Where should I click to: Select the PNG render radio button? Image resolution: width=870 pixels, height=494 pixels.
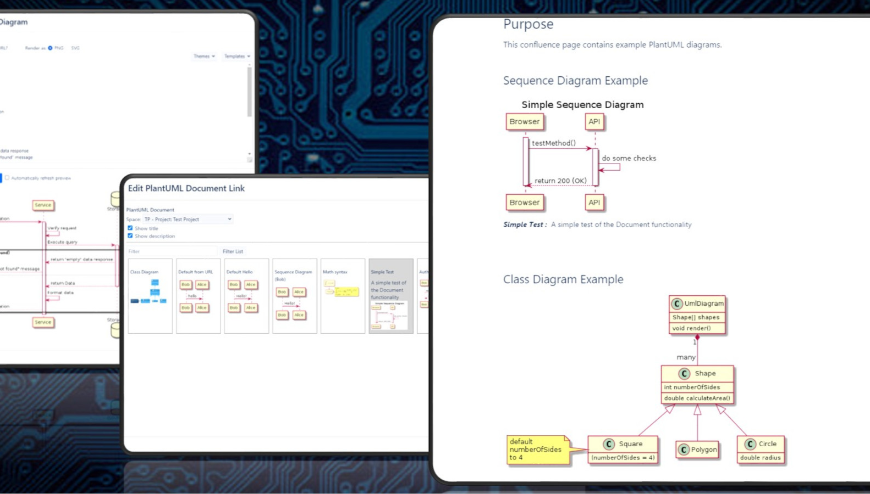point(50,47)
